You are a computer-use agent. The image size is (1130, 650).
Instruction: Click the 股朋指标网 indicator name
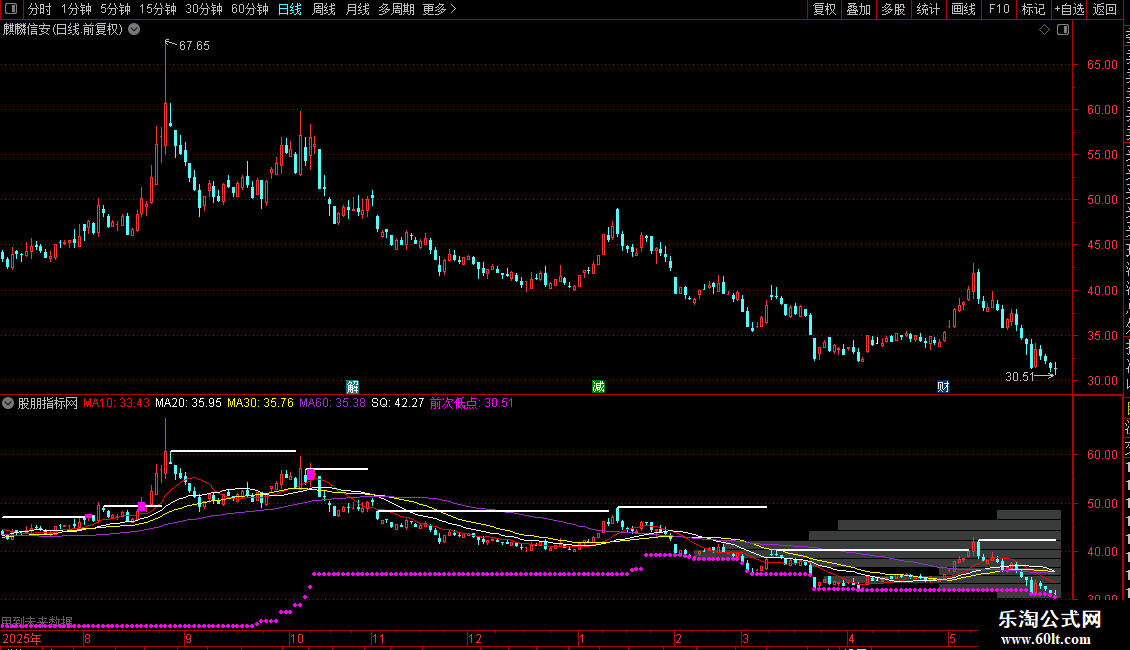(x=48, y=403)
